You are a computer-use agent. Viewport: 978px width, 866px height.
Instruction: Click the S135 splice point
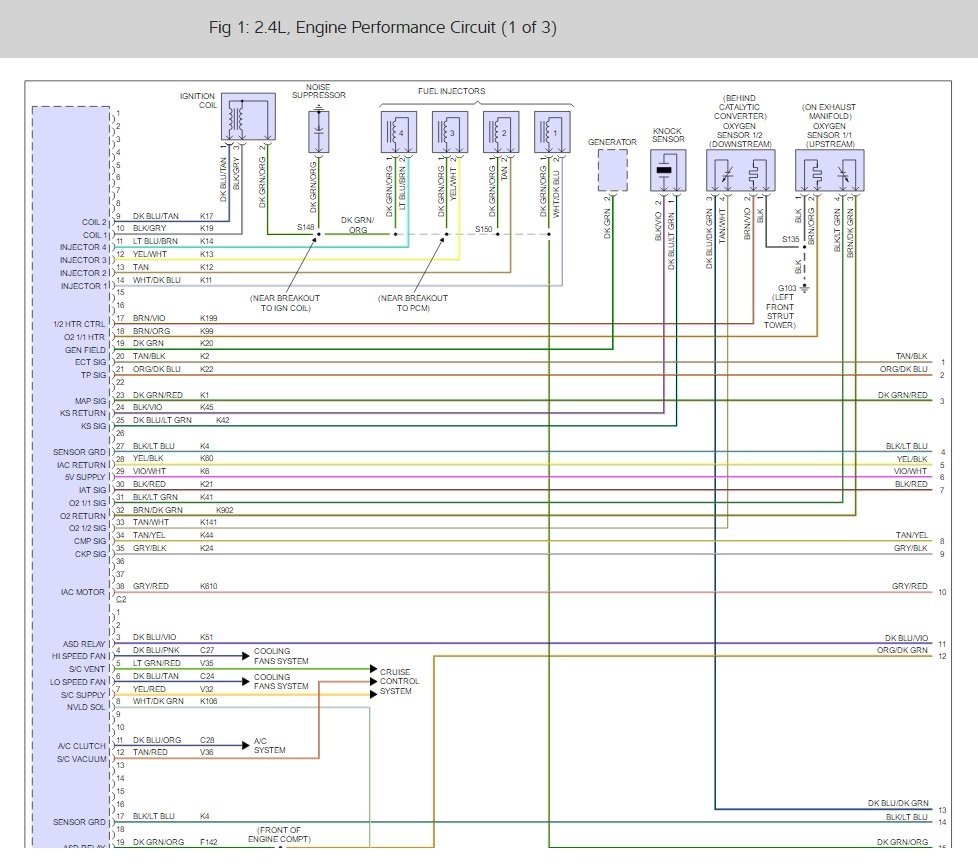(x=805, y=247)
